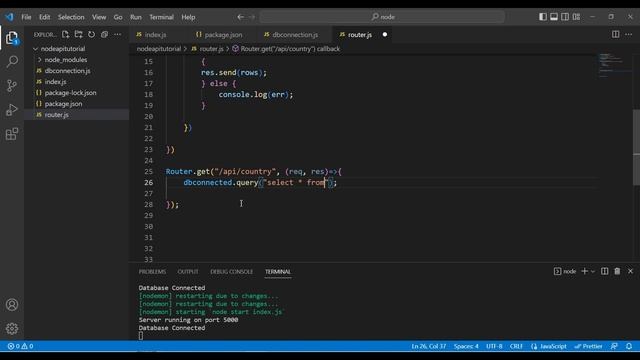The image size is (640, 360).
Task: Open the File menu
Action: tap(27, 17)
